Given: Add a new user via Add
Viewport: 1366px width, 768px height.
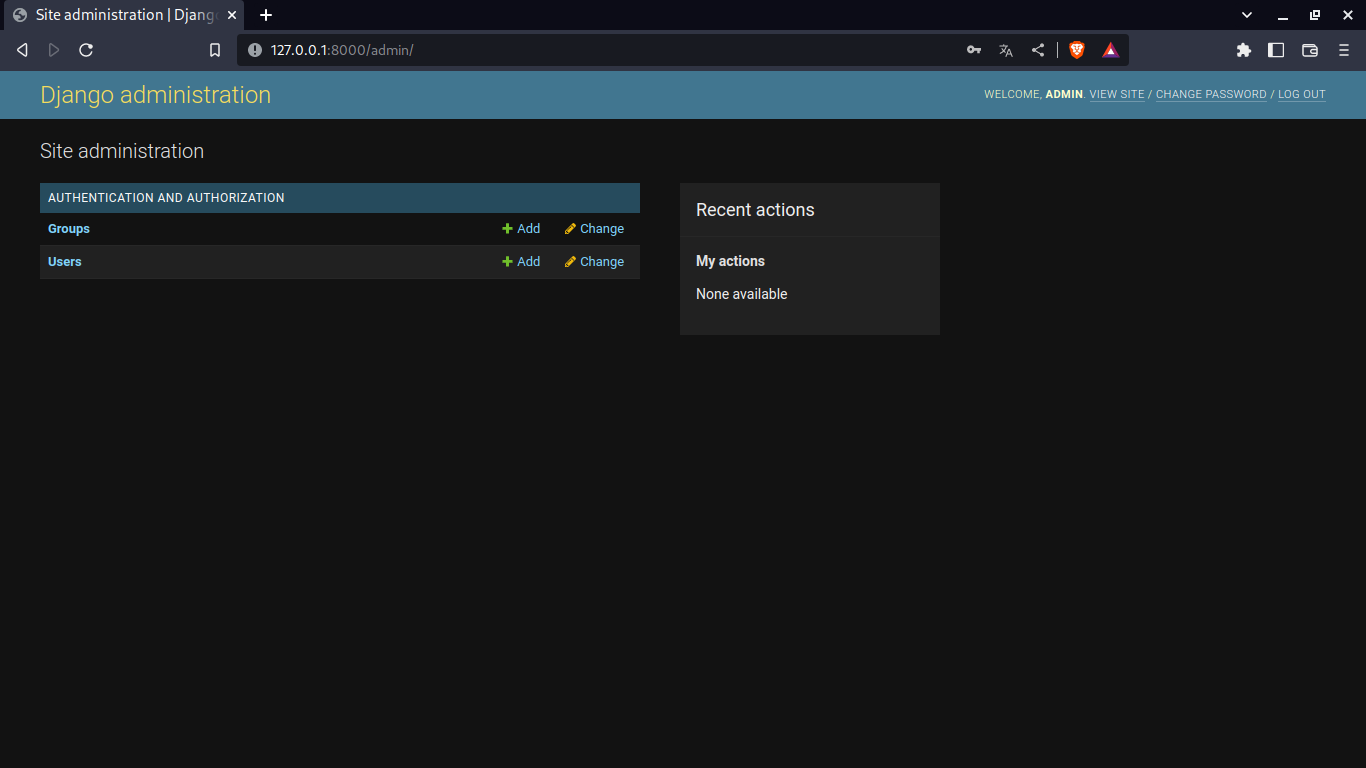Looking at the screenshot, I should (521, 262).
